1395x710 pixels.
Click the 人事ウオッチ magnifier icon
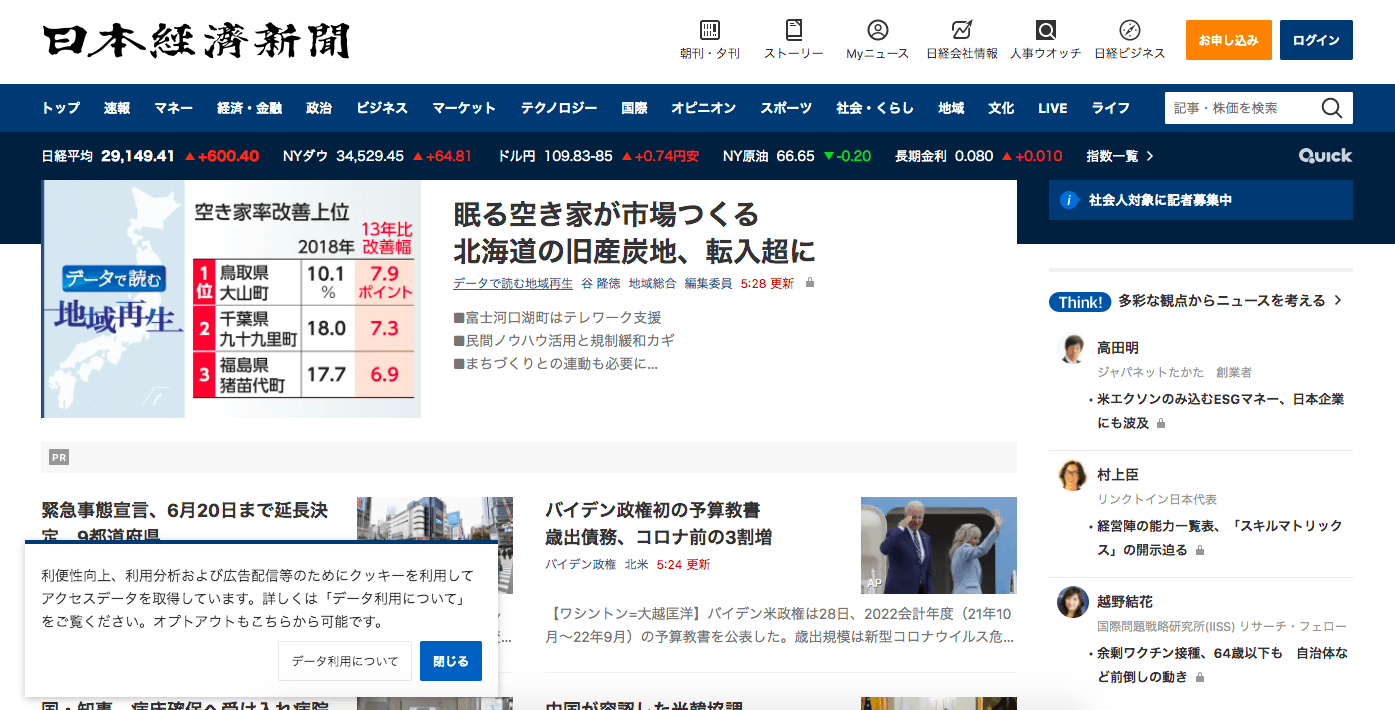1045,30
